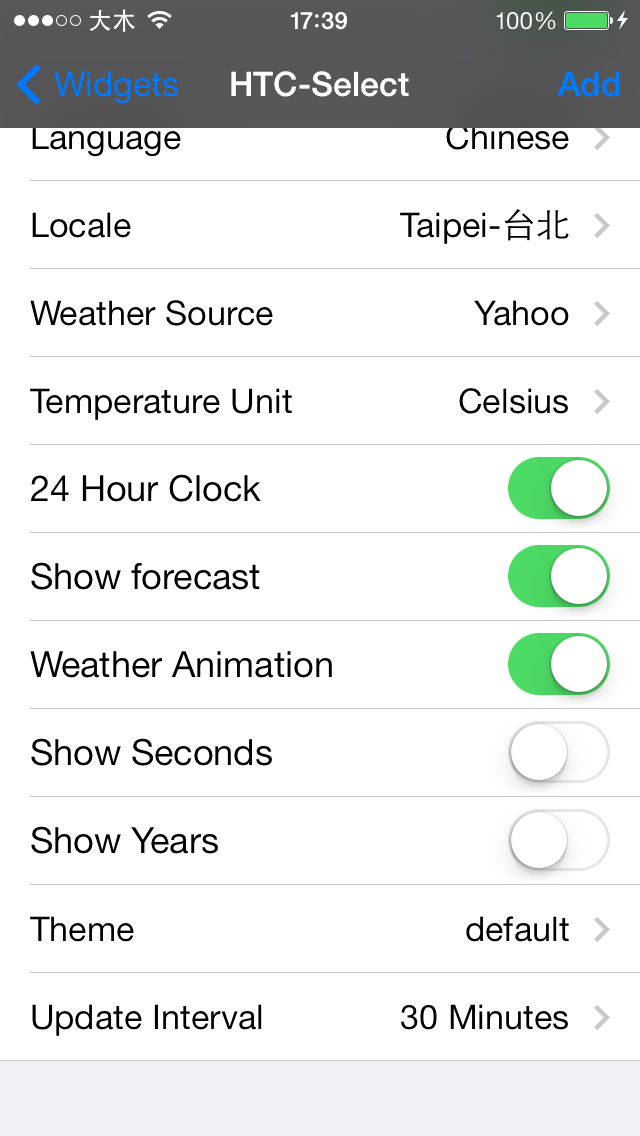Expand Weather Source options chevron
The width and height of the screenshot is (640, 1136).
point(601,314)
